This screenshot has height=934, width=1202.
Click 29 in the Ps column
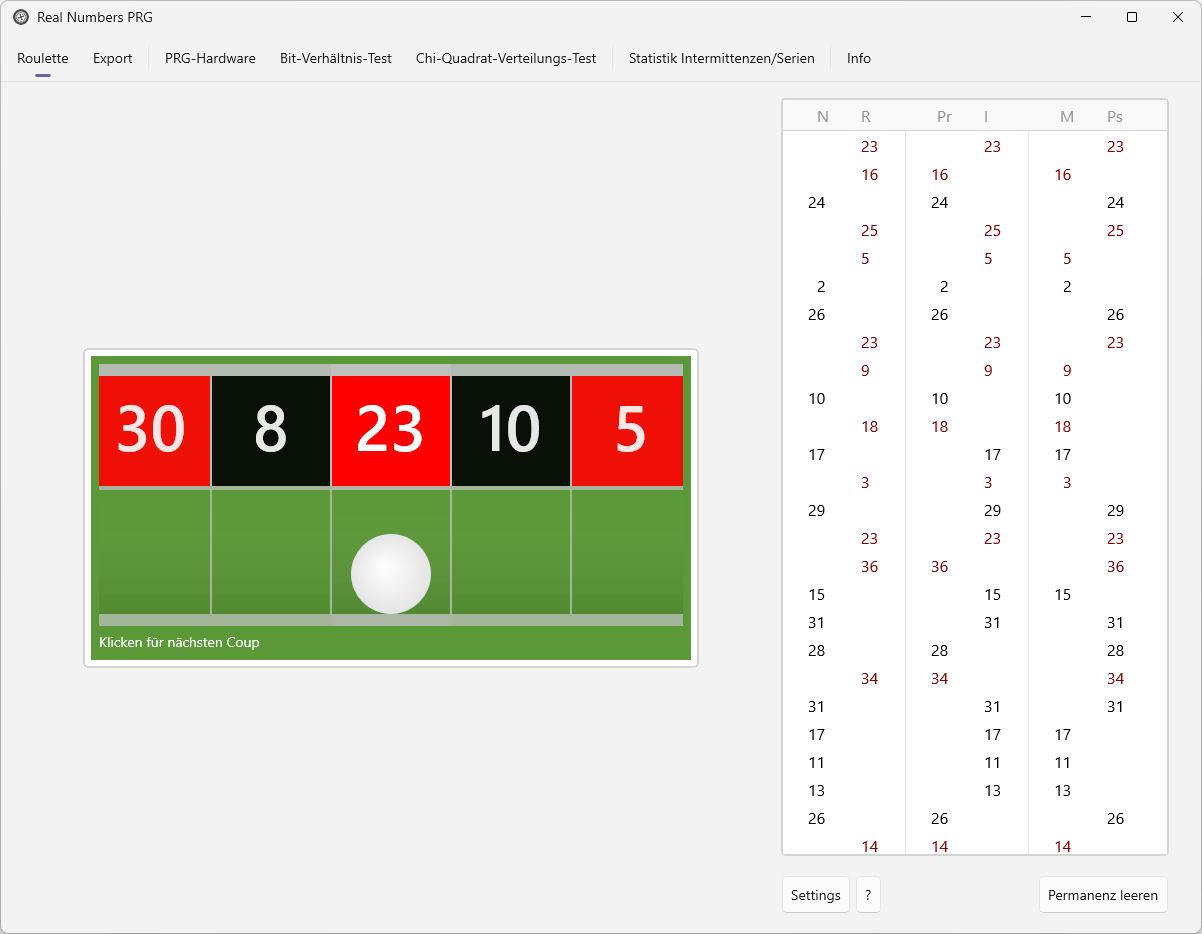point(1116,510)
